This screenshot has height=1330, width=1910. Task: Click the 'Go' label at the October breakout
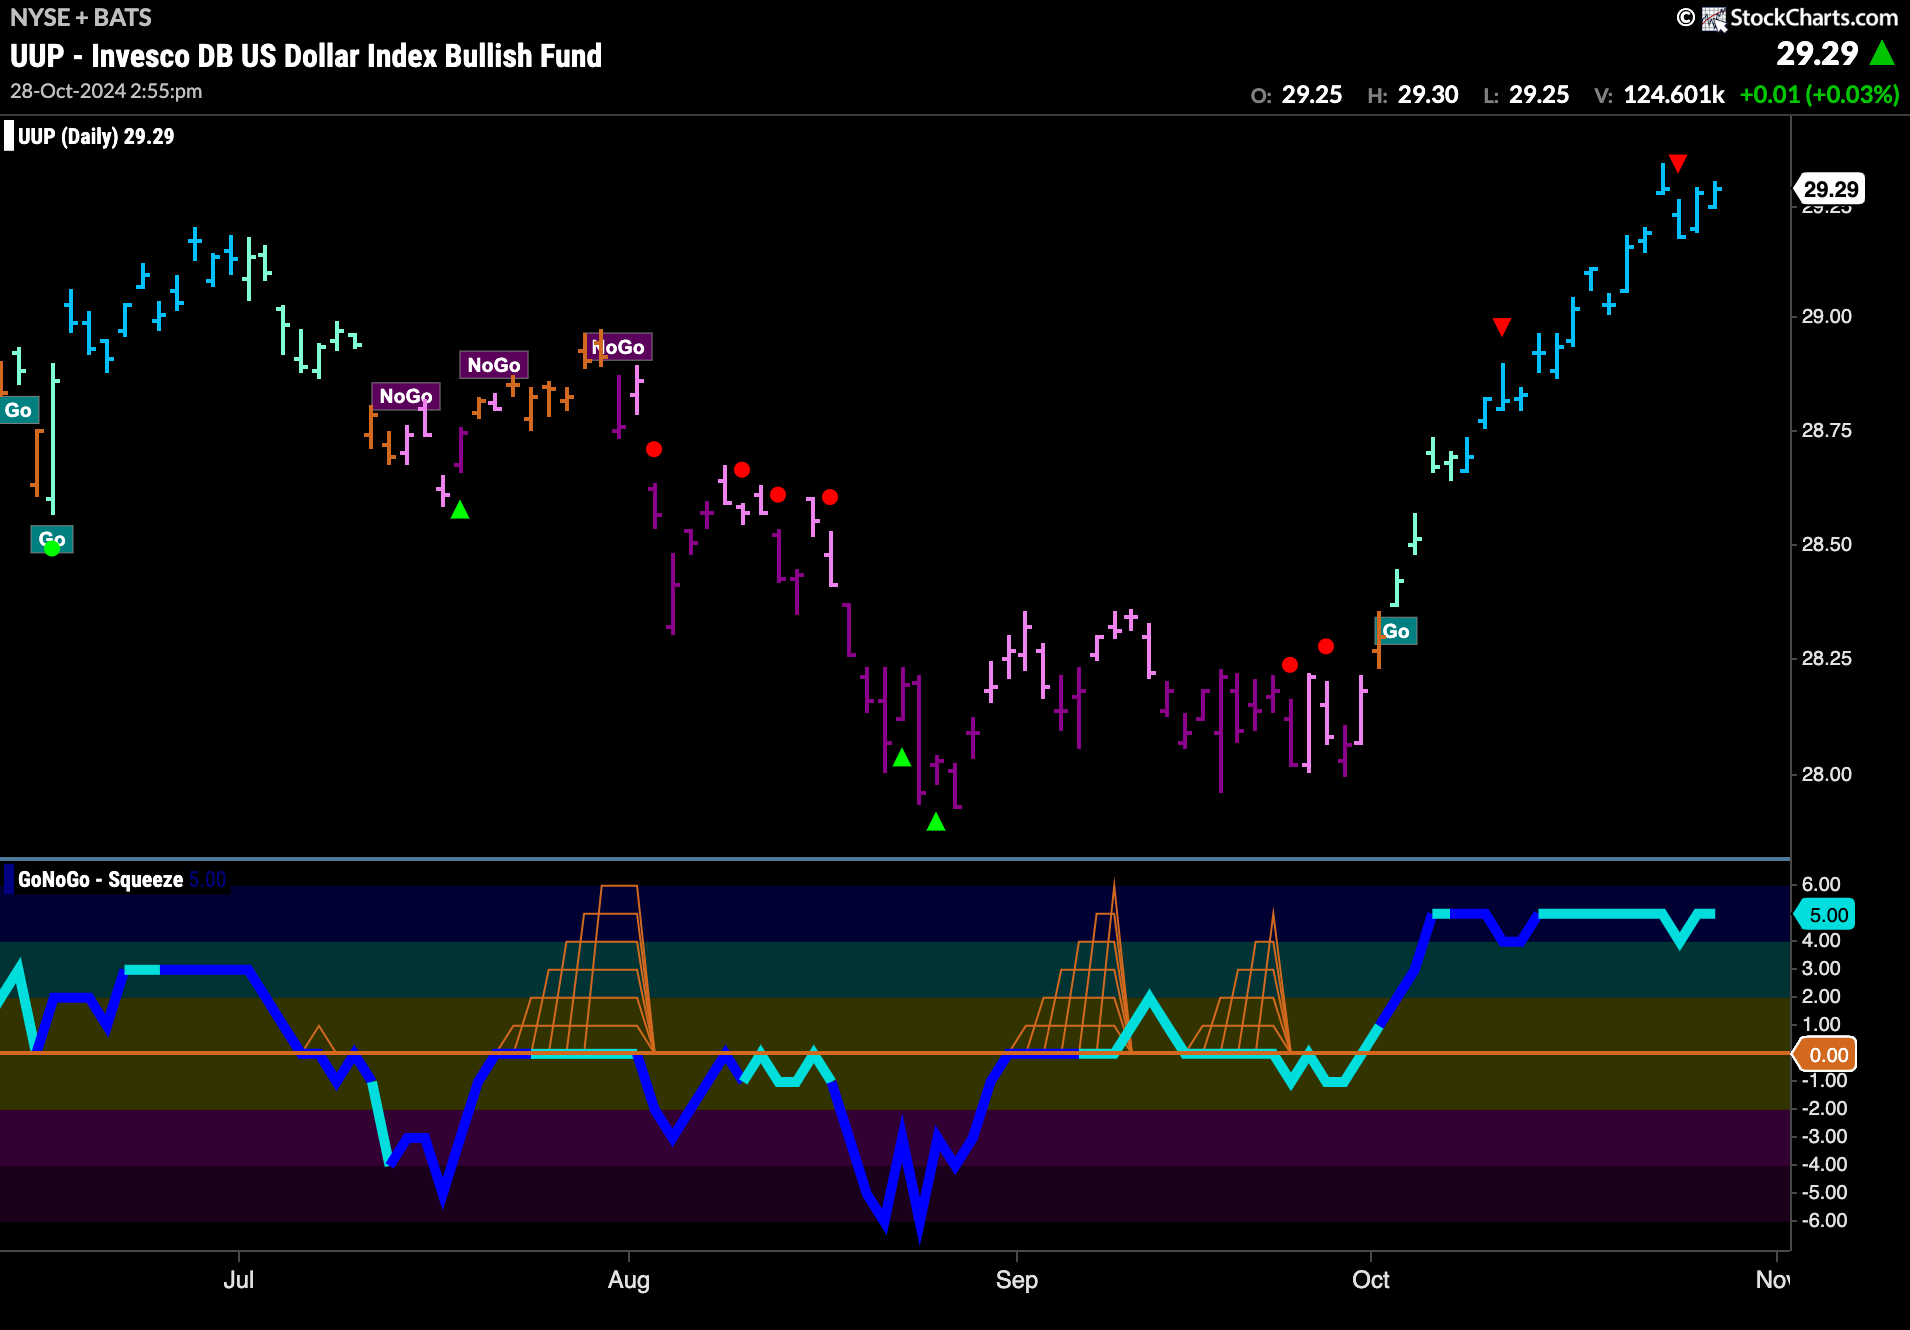click(1396, 631)
